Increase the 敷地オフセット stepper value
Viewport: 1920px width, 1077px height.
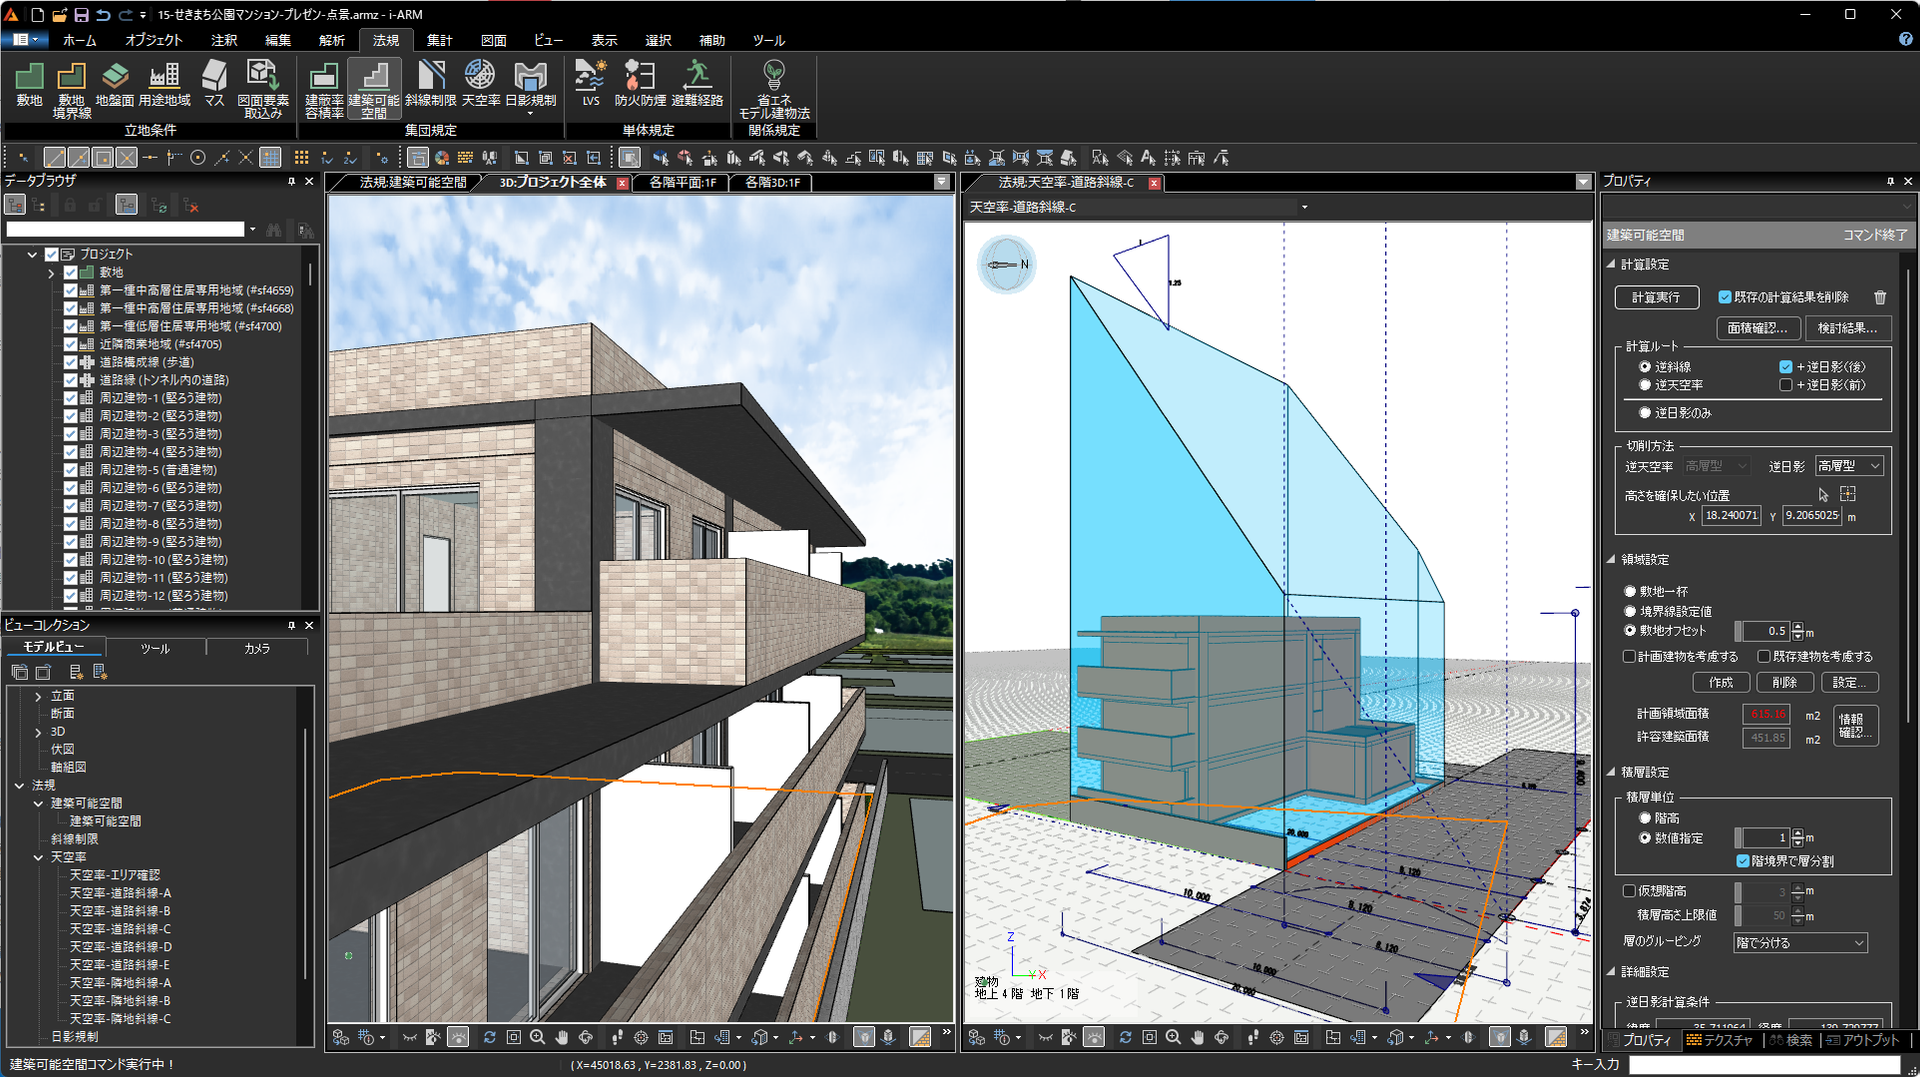[1798, 627]
